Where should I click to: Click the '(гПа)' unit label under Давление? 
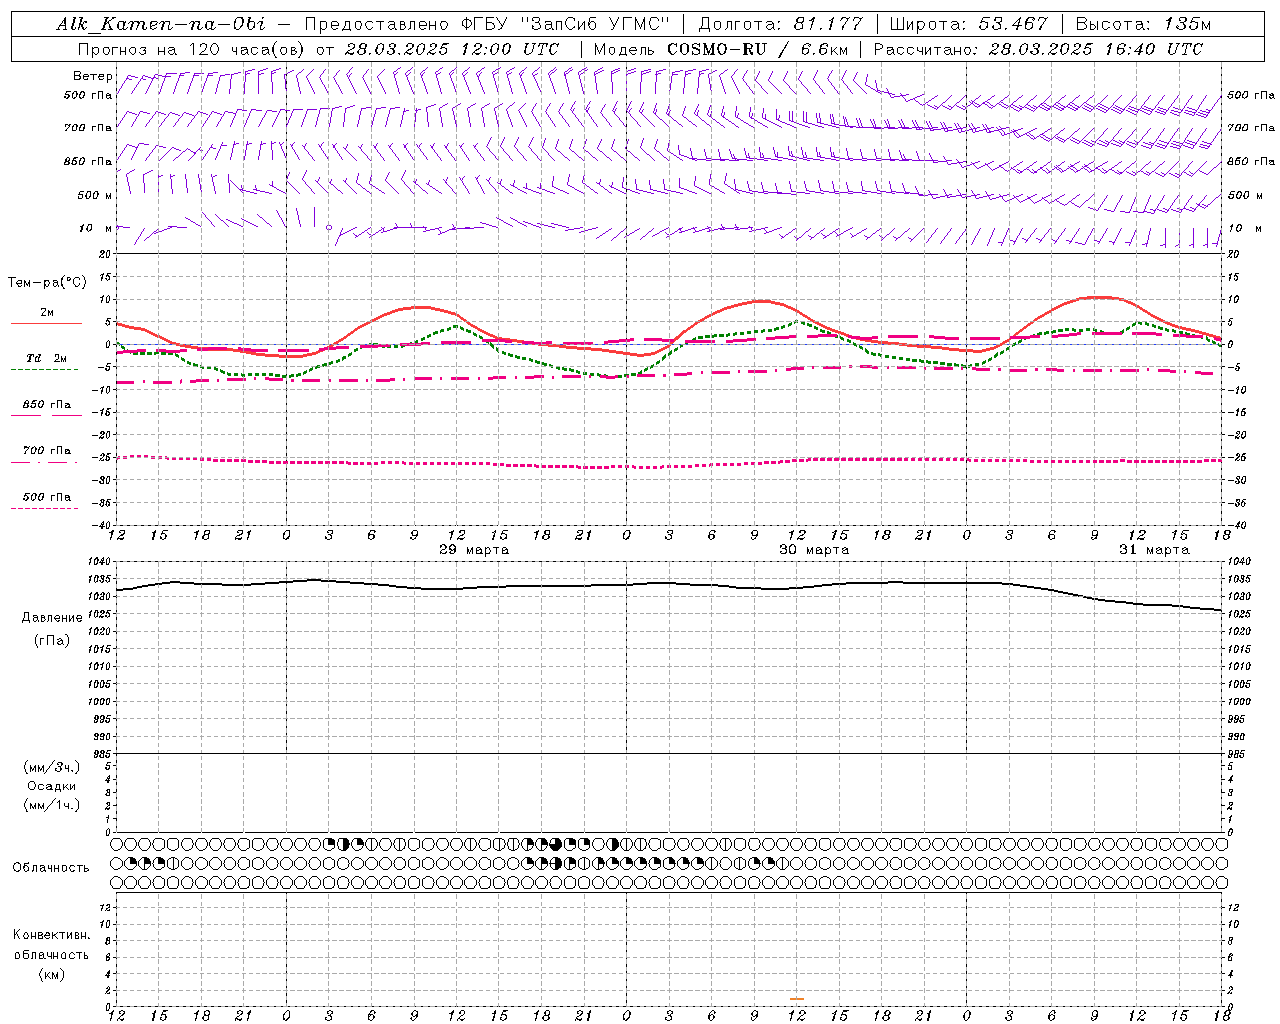click(x=52, y=641)
